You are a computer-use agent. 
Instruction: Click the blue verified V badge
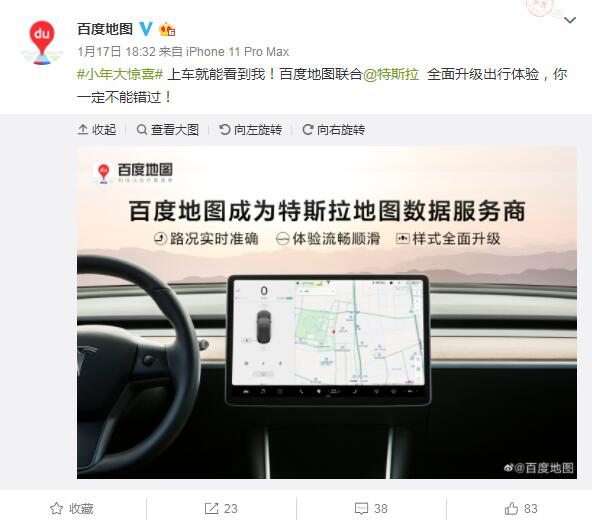pos(146,29)
